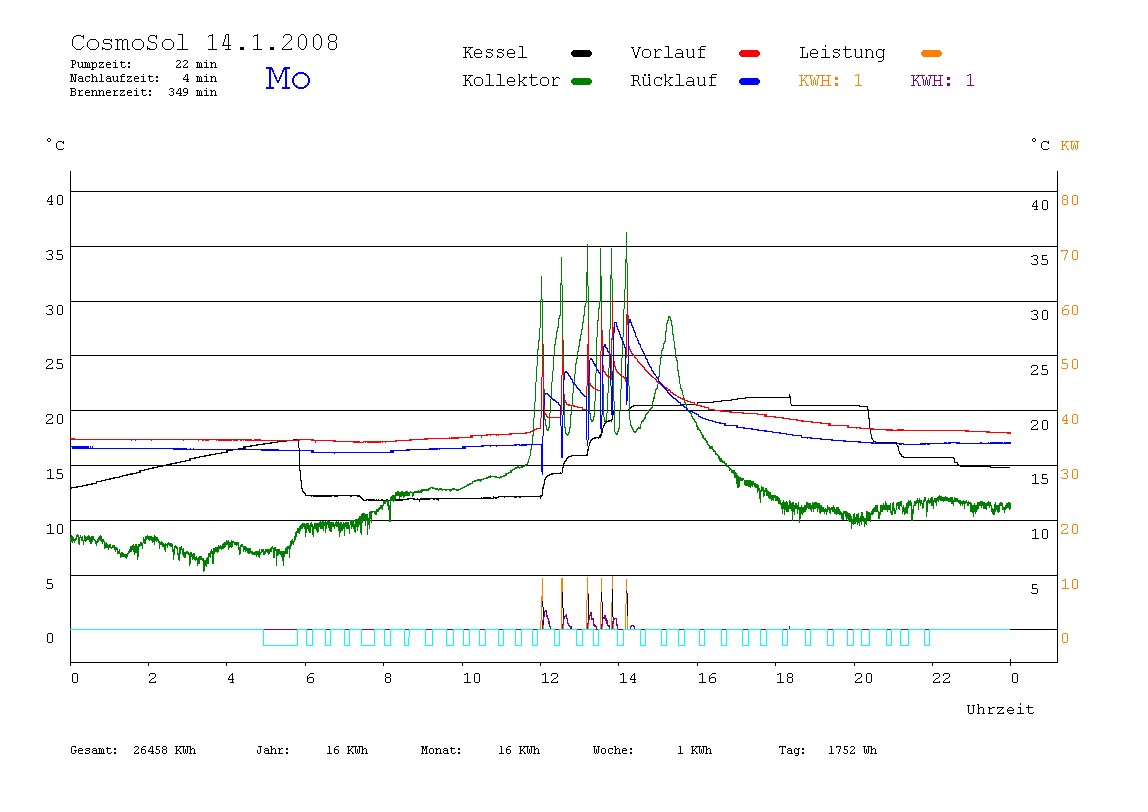Click the "Rücklauf" legend label
1148x812 pixels.
674,81
